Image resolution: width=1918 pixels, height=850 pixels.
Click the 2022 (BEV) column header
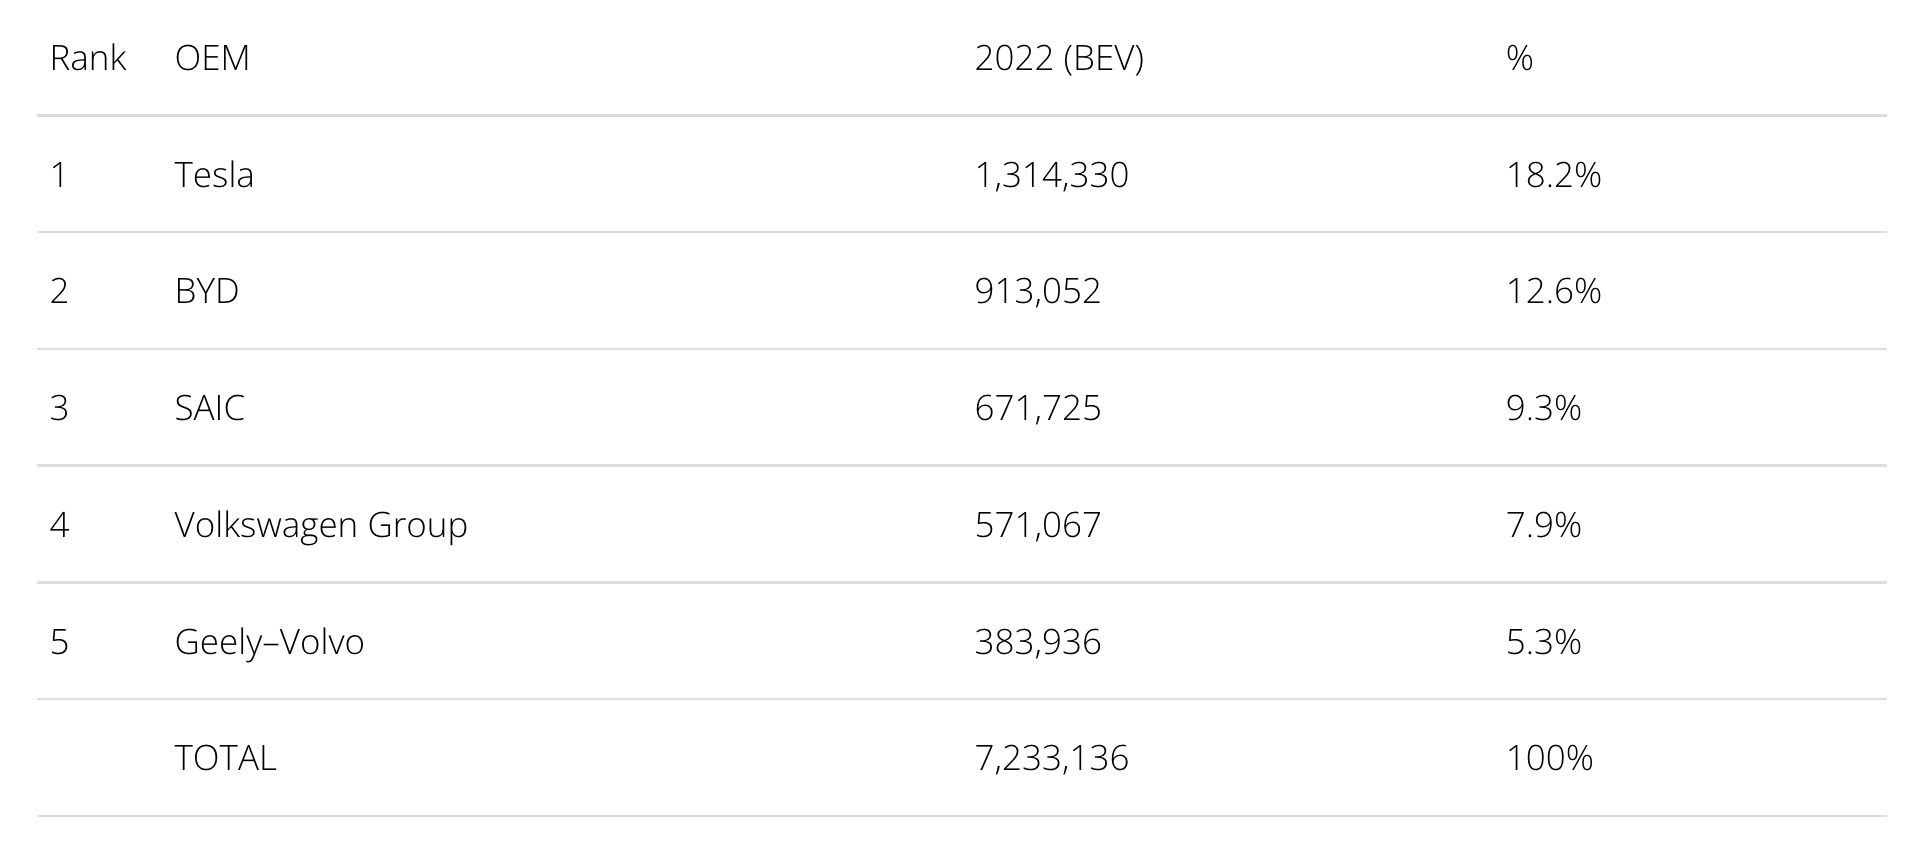[1059, 58]
